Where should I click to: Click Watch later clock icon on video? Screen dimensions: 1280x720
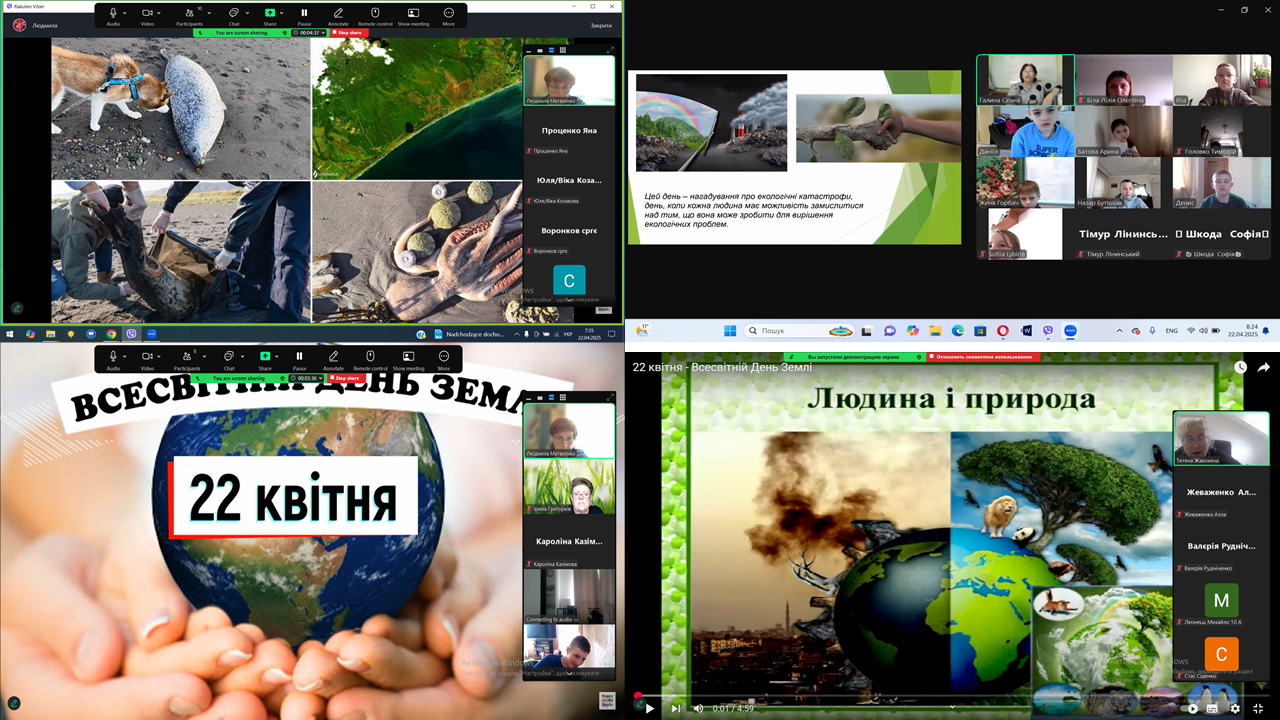1240,367
